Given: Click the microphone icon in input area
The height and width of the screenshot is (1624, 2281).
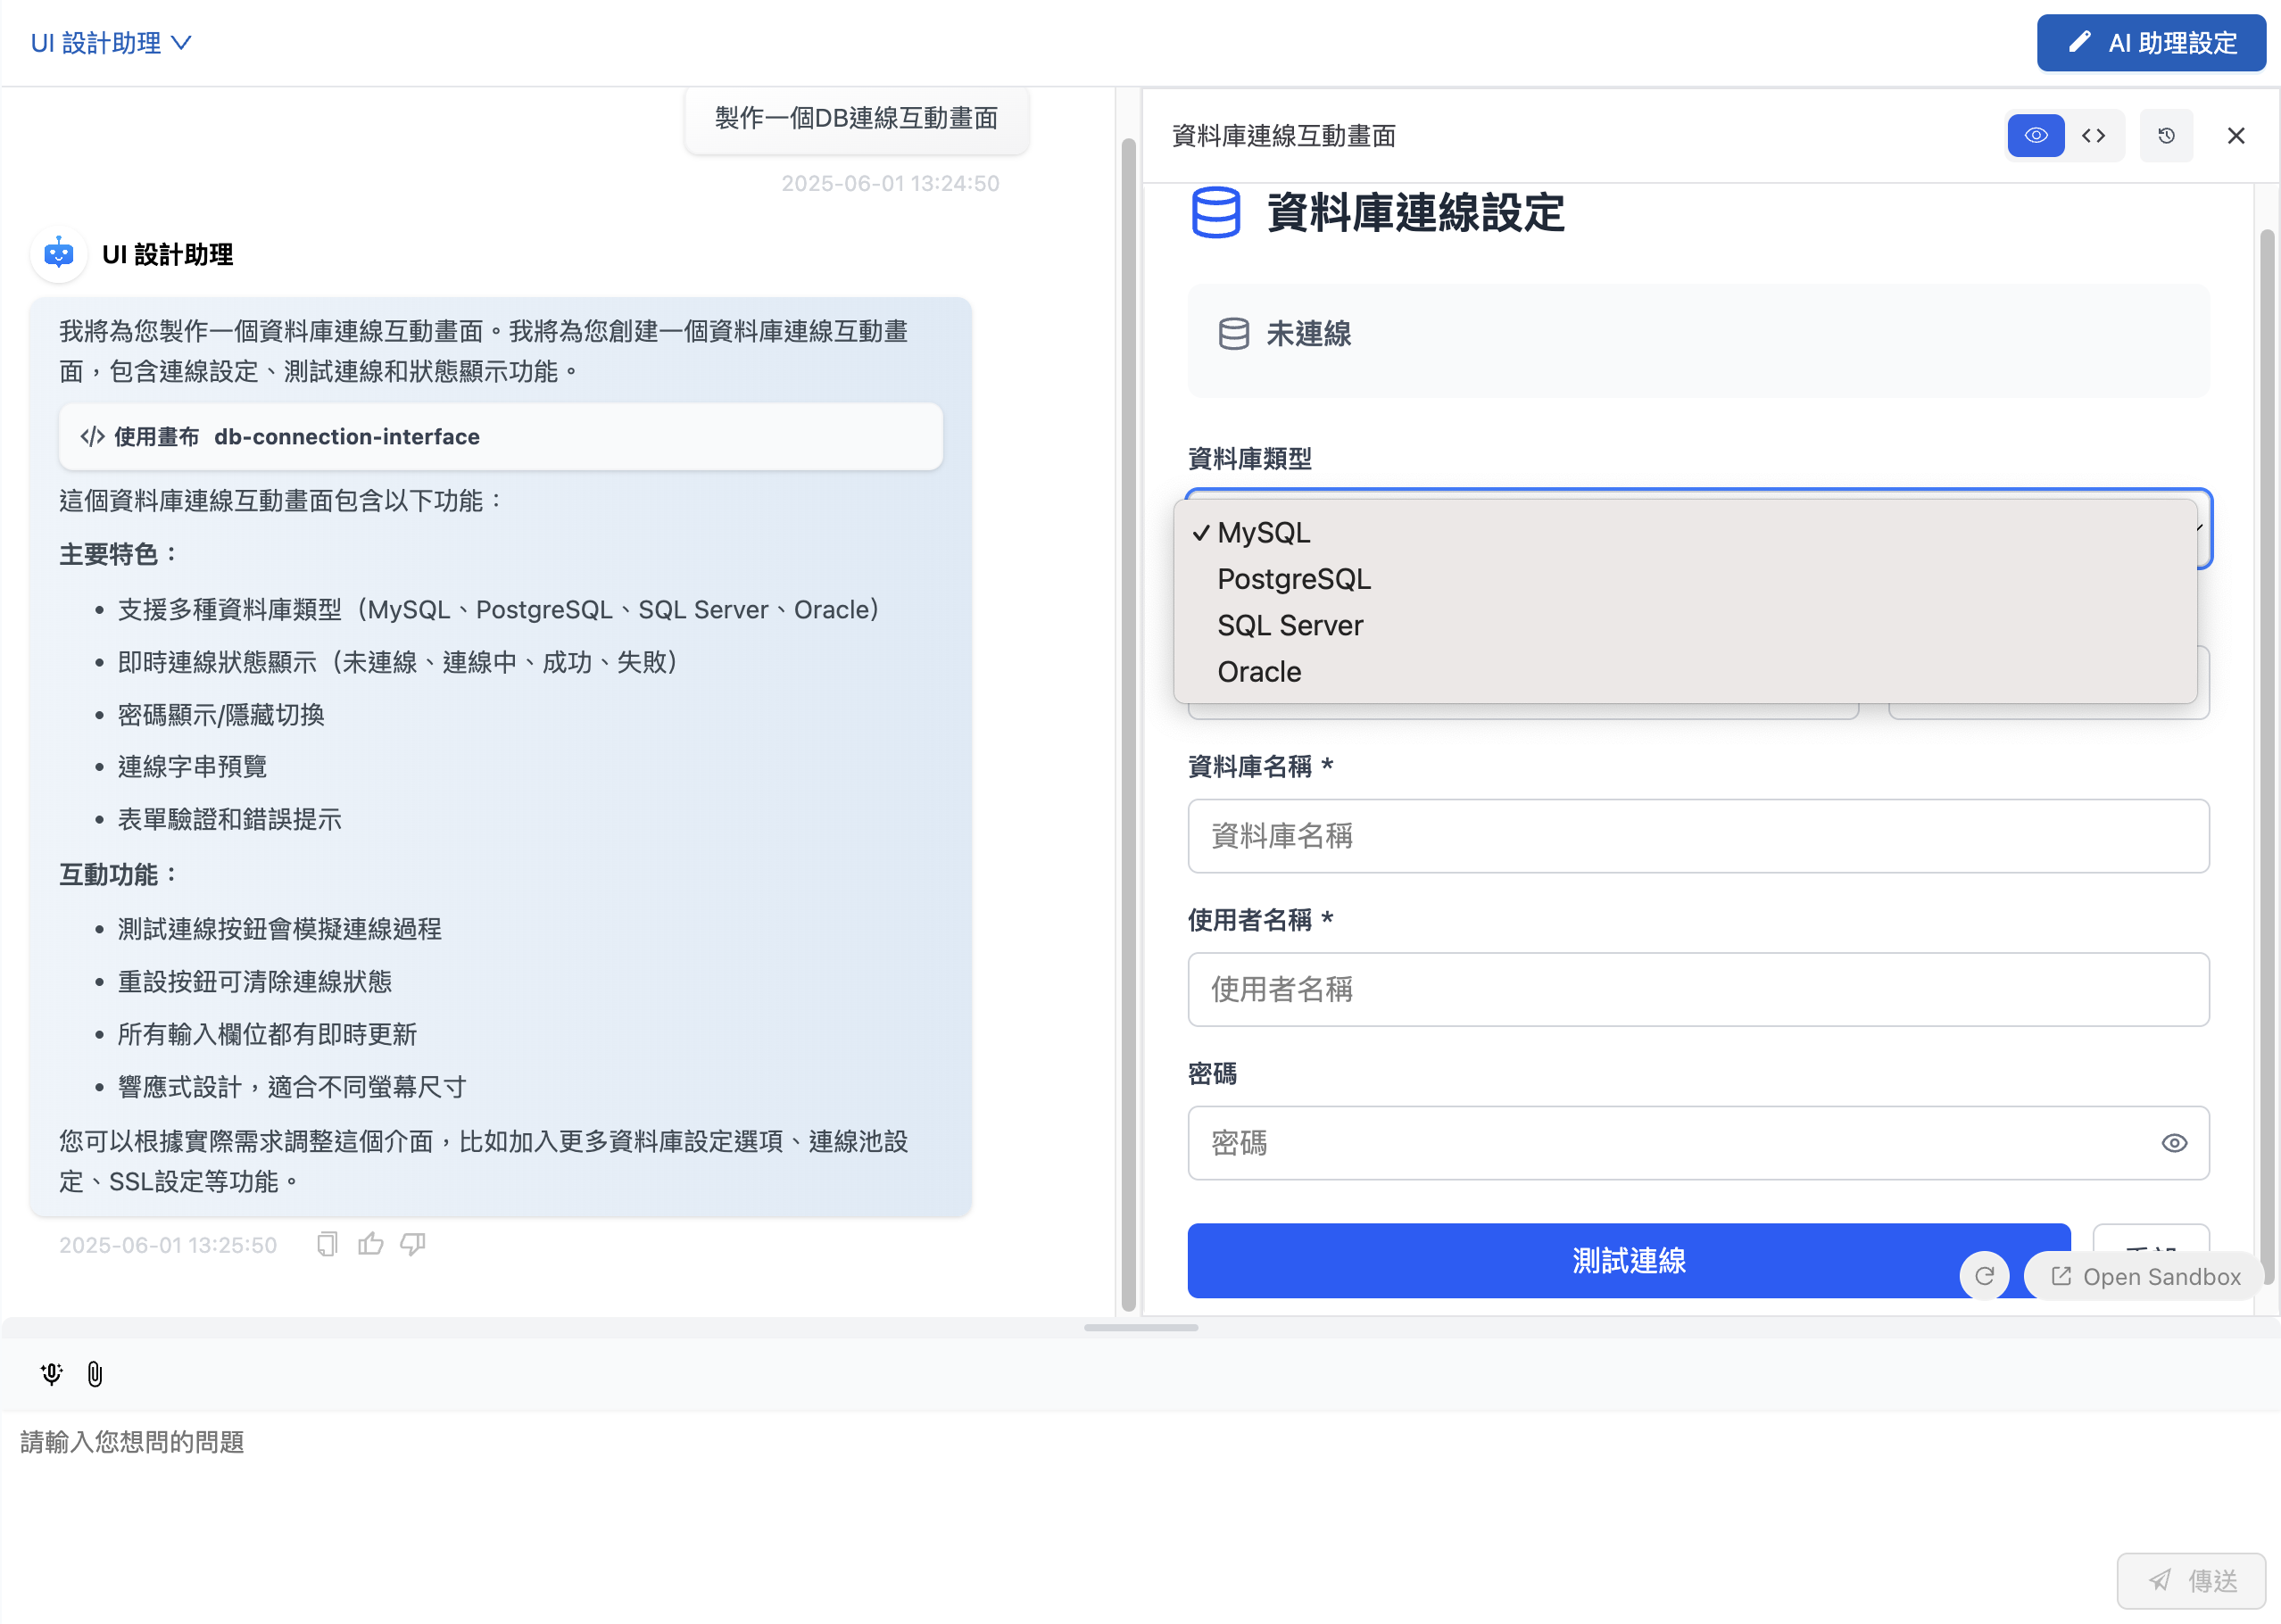Looking at the screenshot, I should pyautogui.click(x=51, y=1373).
